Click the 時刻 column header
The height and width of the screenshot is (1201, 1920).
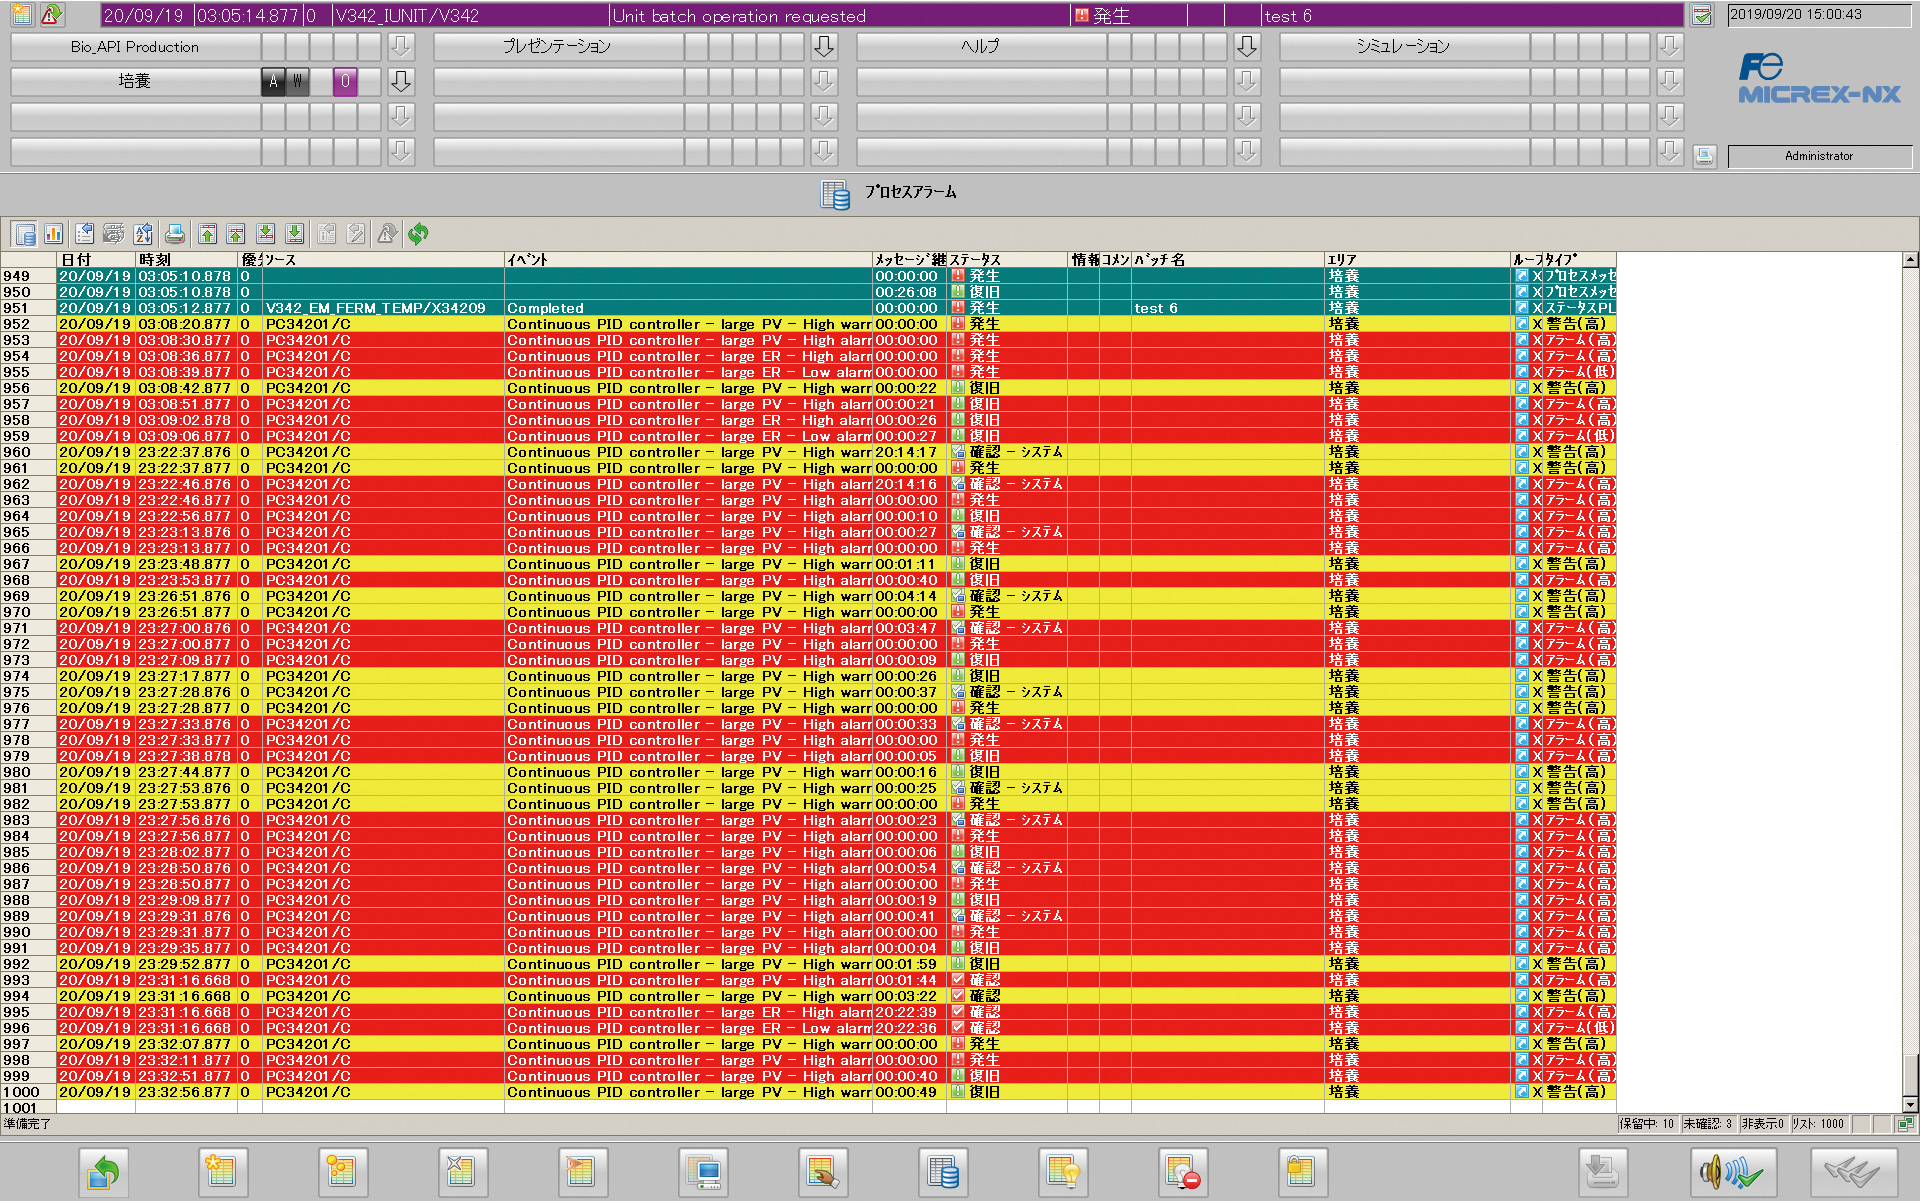pos(187,260)
